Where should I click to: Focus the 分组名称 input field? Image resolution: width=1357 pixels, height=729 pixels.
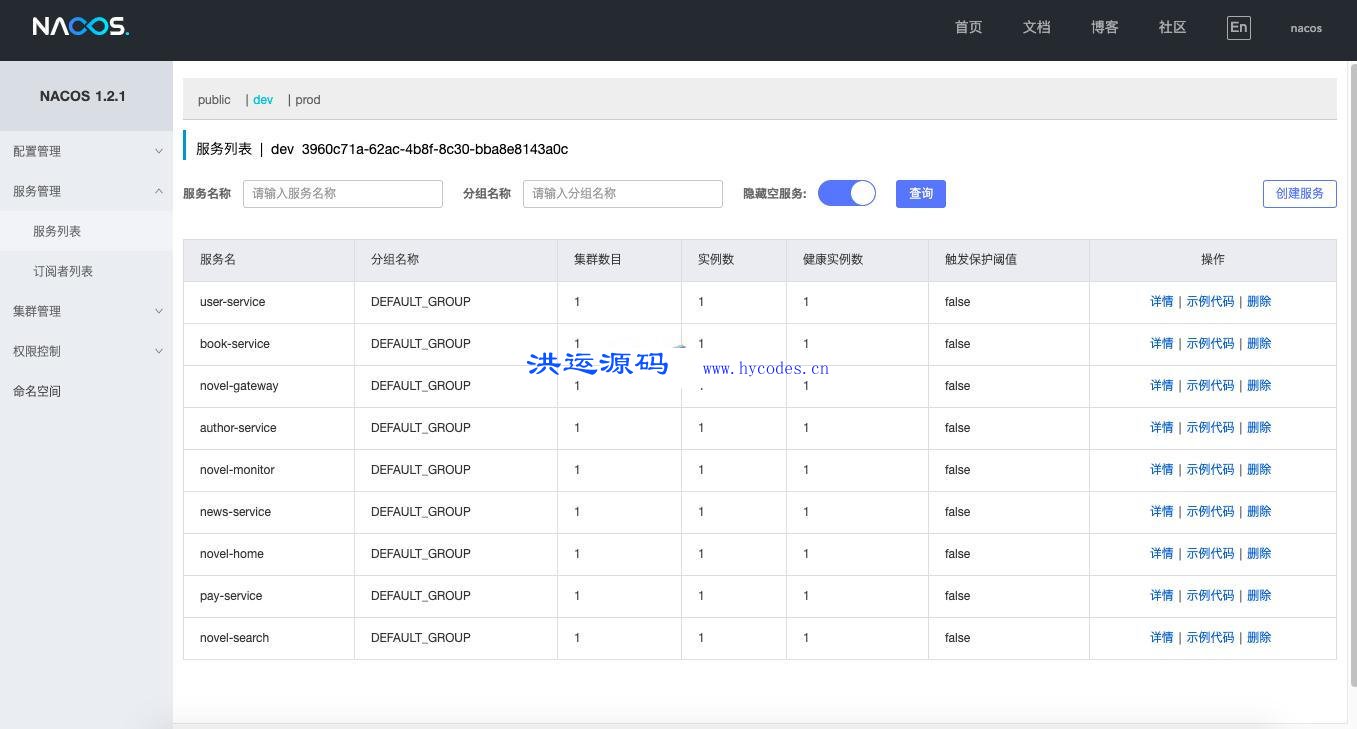(623, 194)
